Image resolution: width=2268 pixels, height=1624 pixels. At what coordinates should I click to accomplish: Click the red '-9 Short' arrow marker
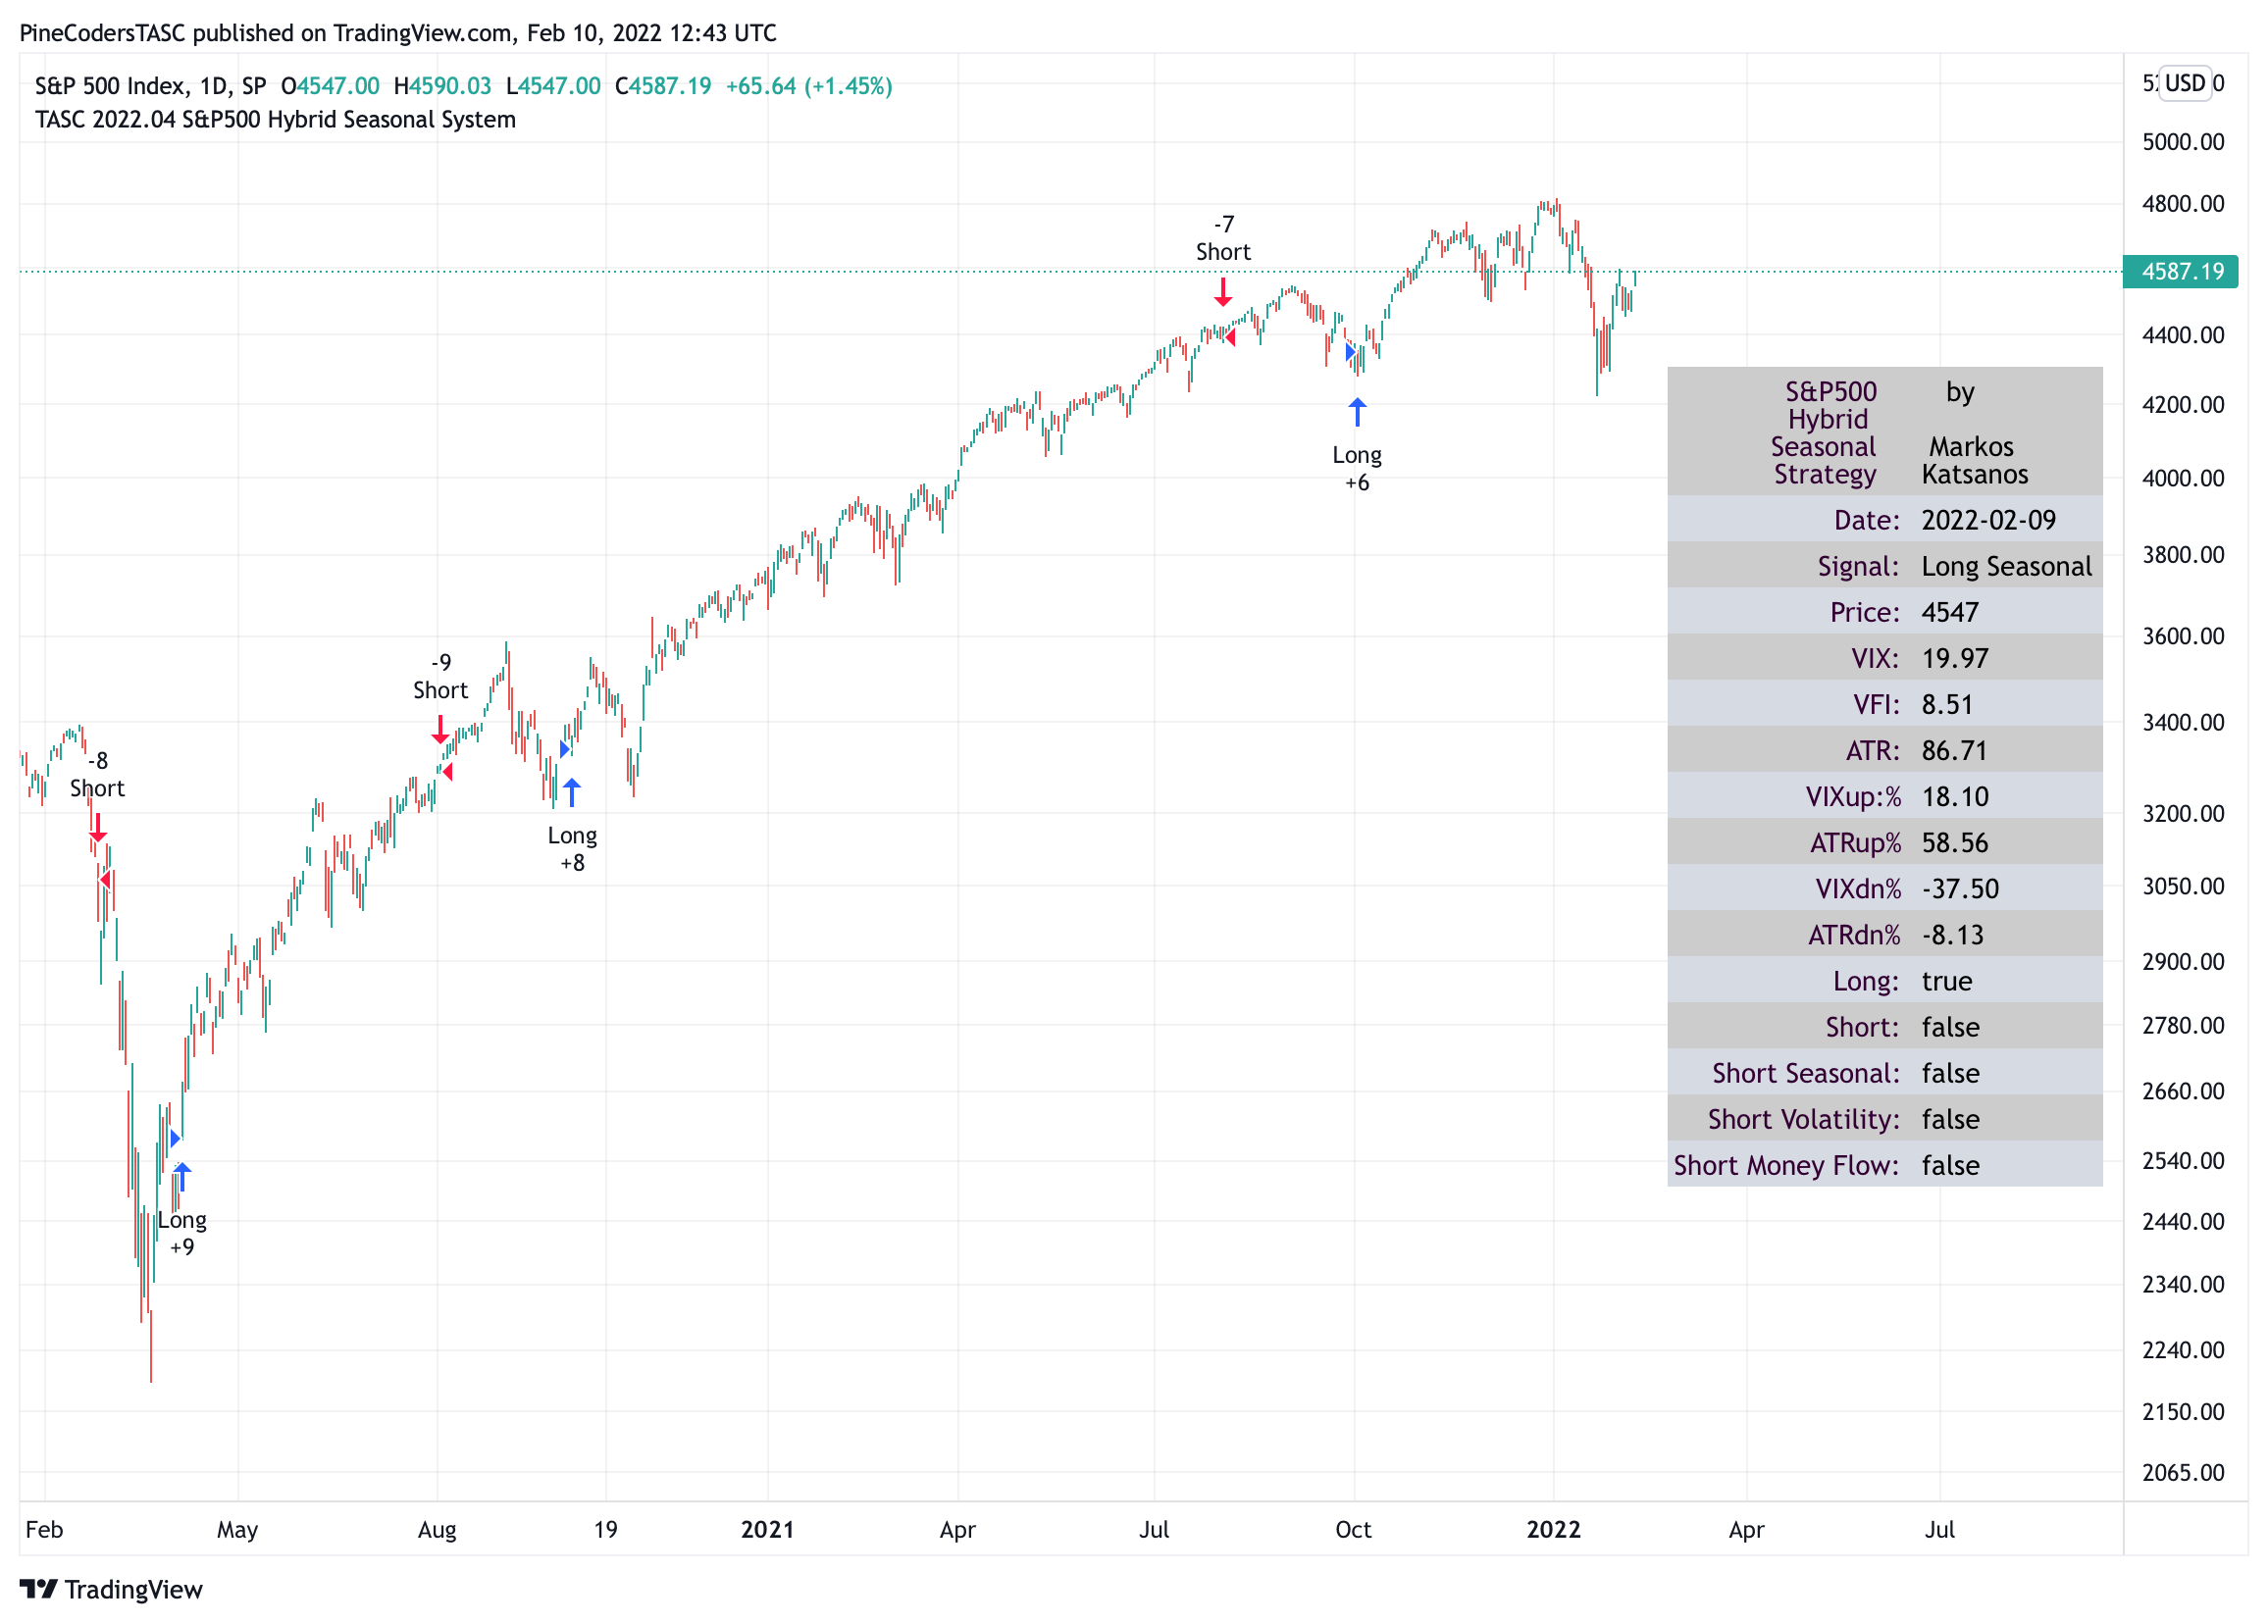point(440,730)
